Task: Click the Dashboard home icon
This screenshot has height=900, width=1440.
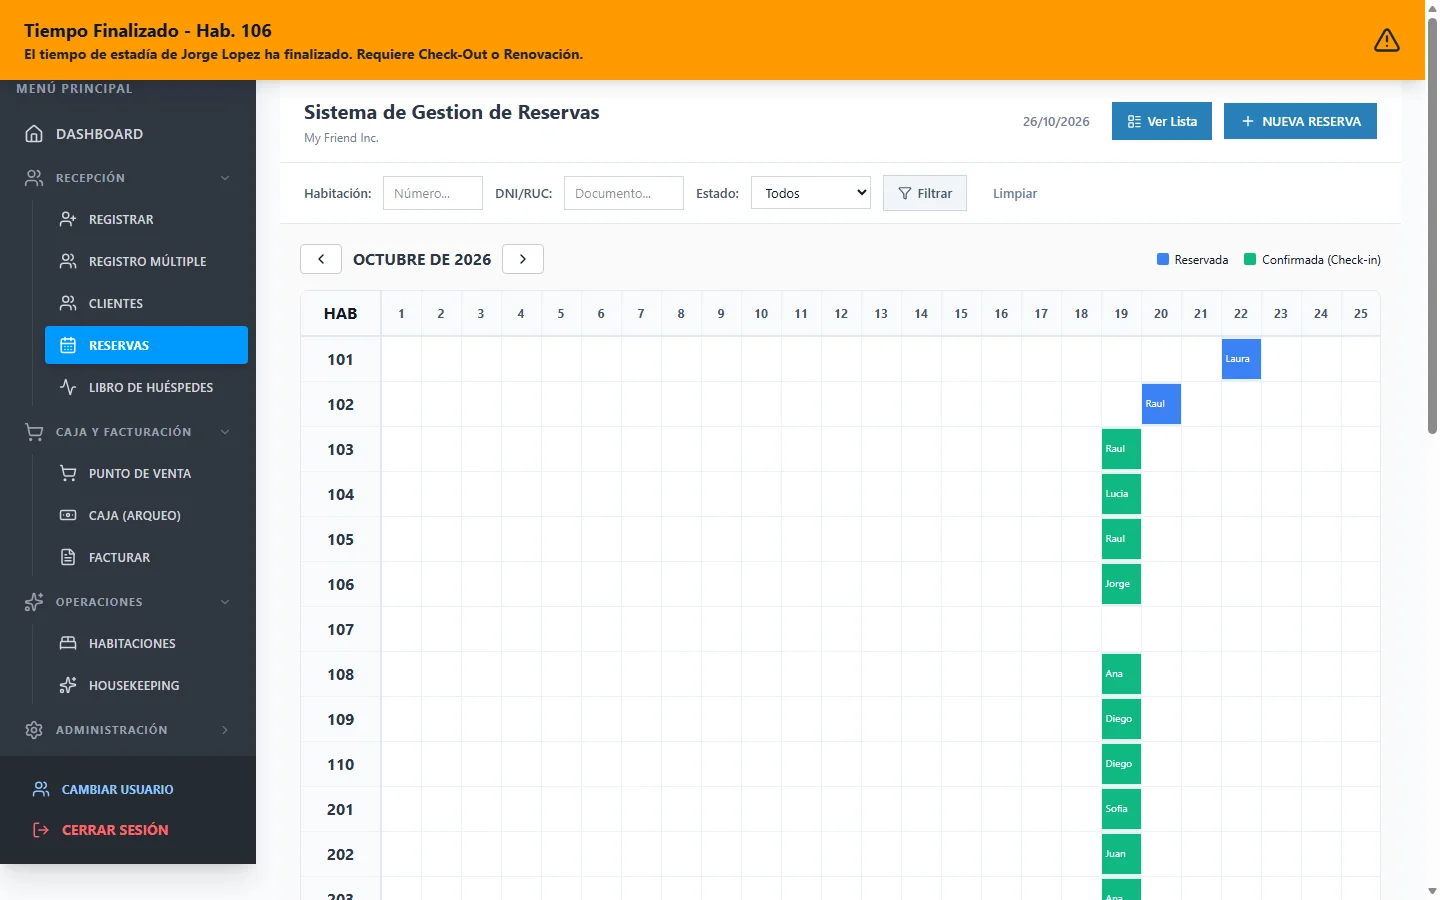Action: click(x=34, y=134)
